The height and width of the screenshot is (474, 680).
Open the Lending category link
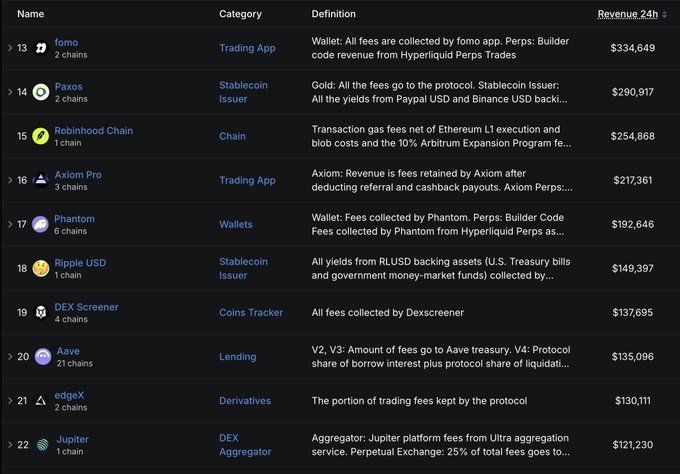click(x=238, y=356)
